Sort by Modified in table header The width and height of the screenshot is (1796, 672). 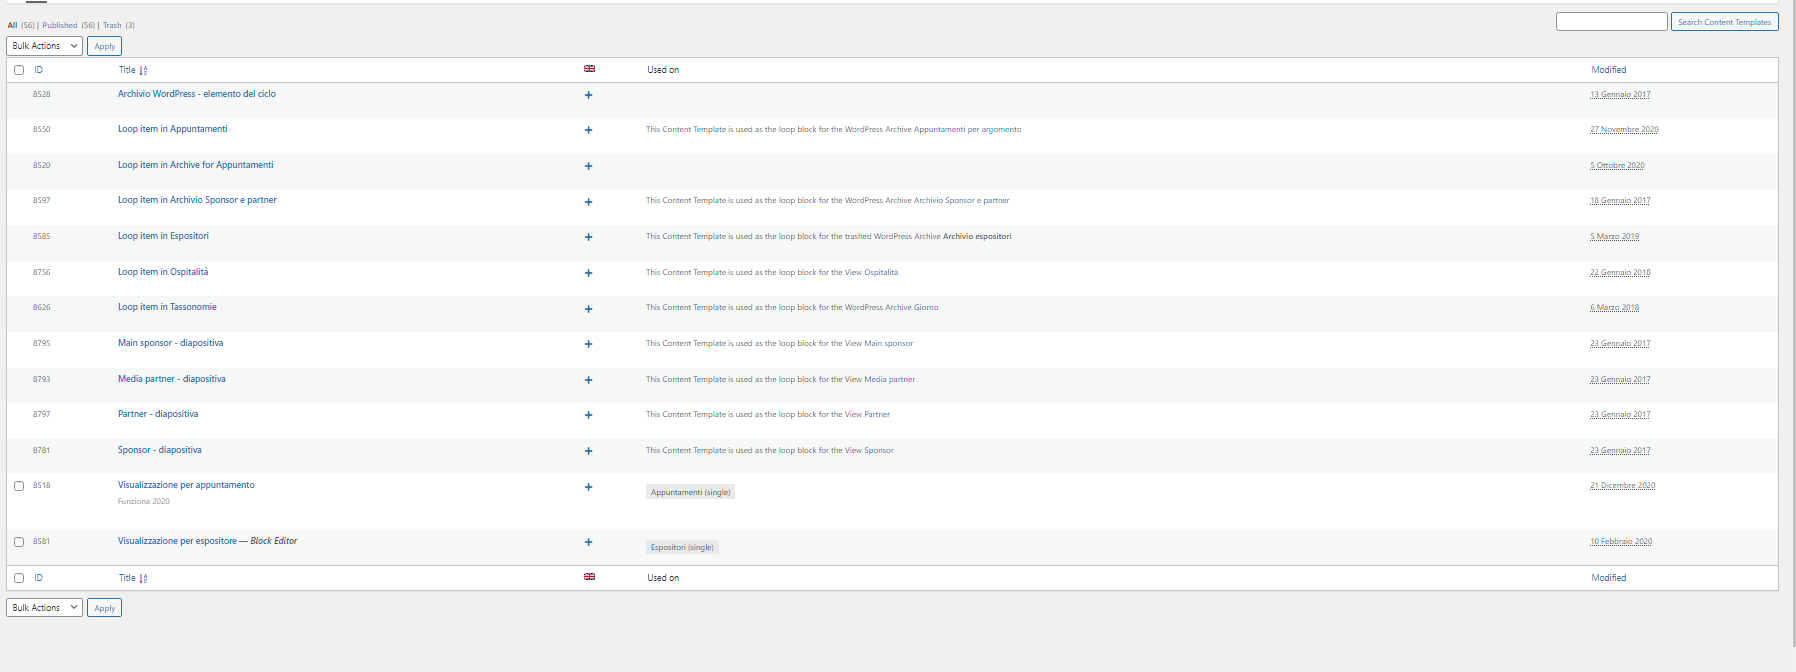(1609, 70)
